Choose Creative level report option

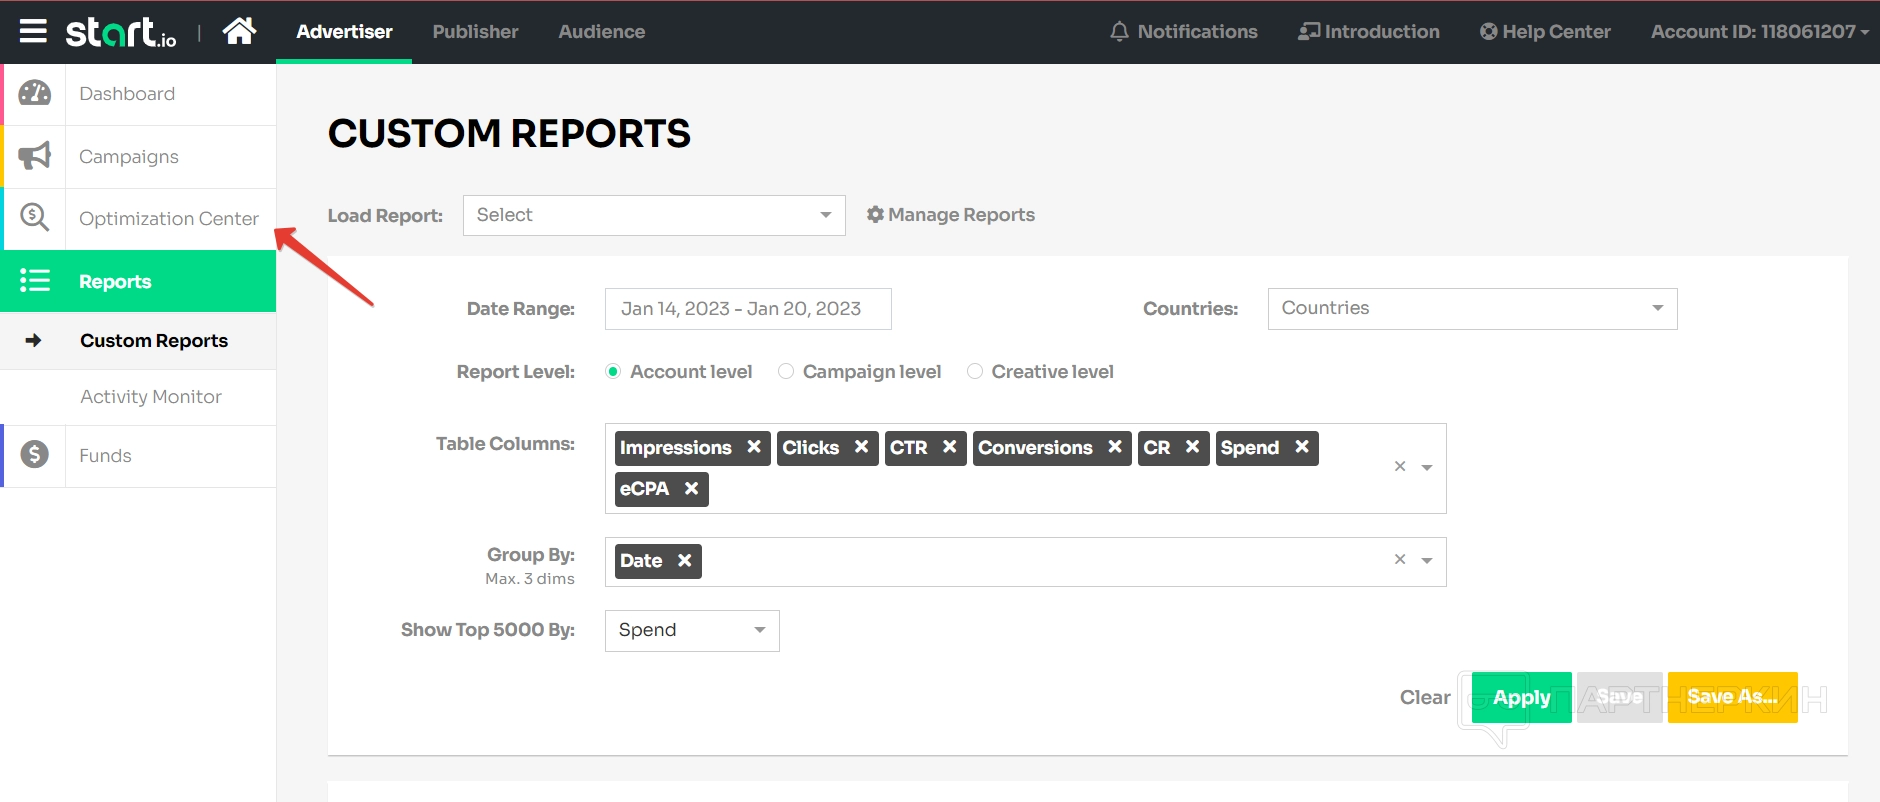(x=975, y=372)
